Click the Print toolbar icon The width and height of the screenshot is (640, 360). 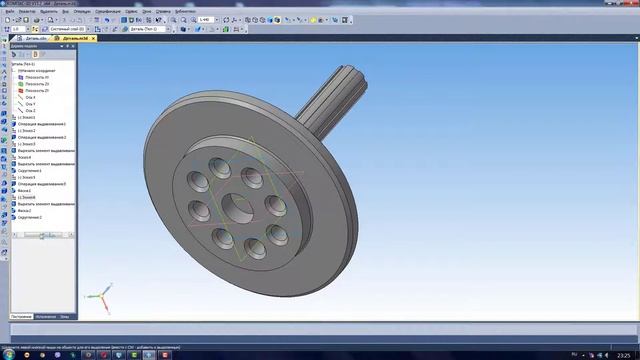(37, 20)
